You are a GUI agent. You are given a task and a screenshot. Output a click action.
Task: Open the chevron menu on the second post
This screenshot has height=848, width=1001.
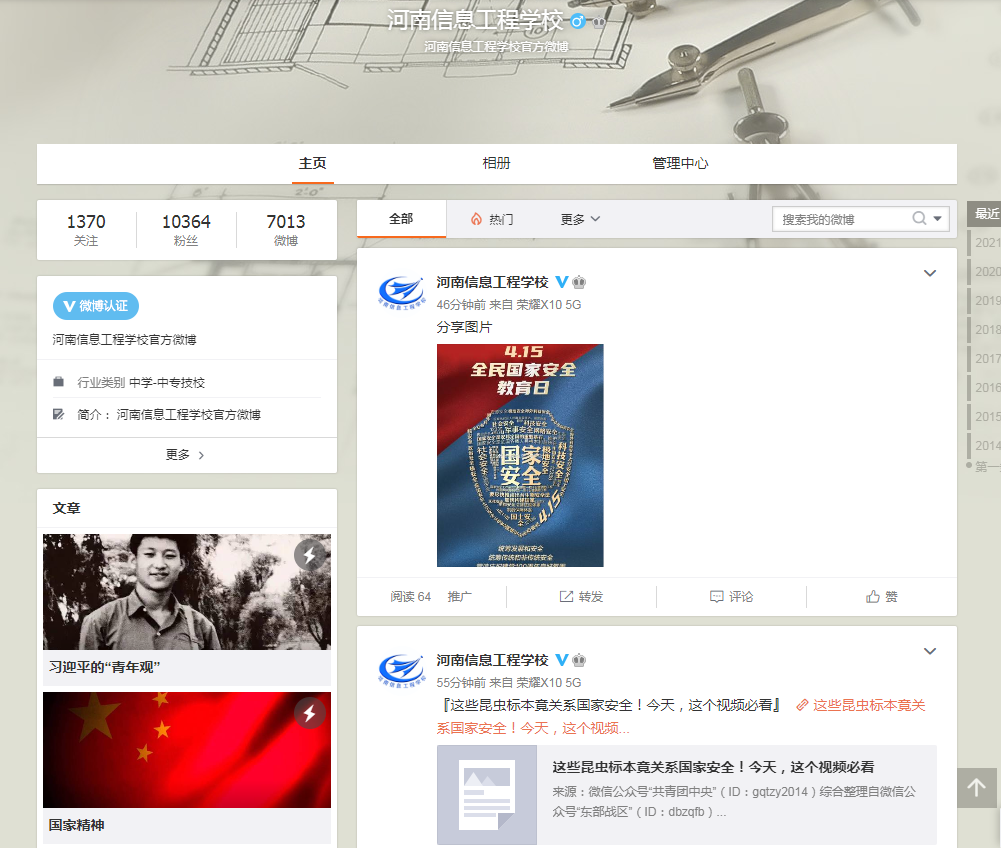[x=930, y=652]
